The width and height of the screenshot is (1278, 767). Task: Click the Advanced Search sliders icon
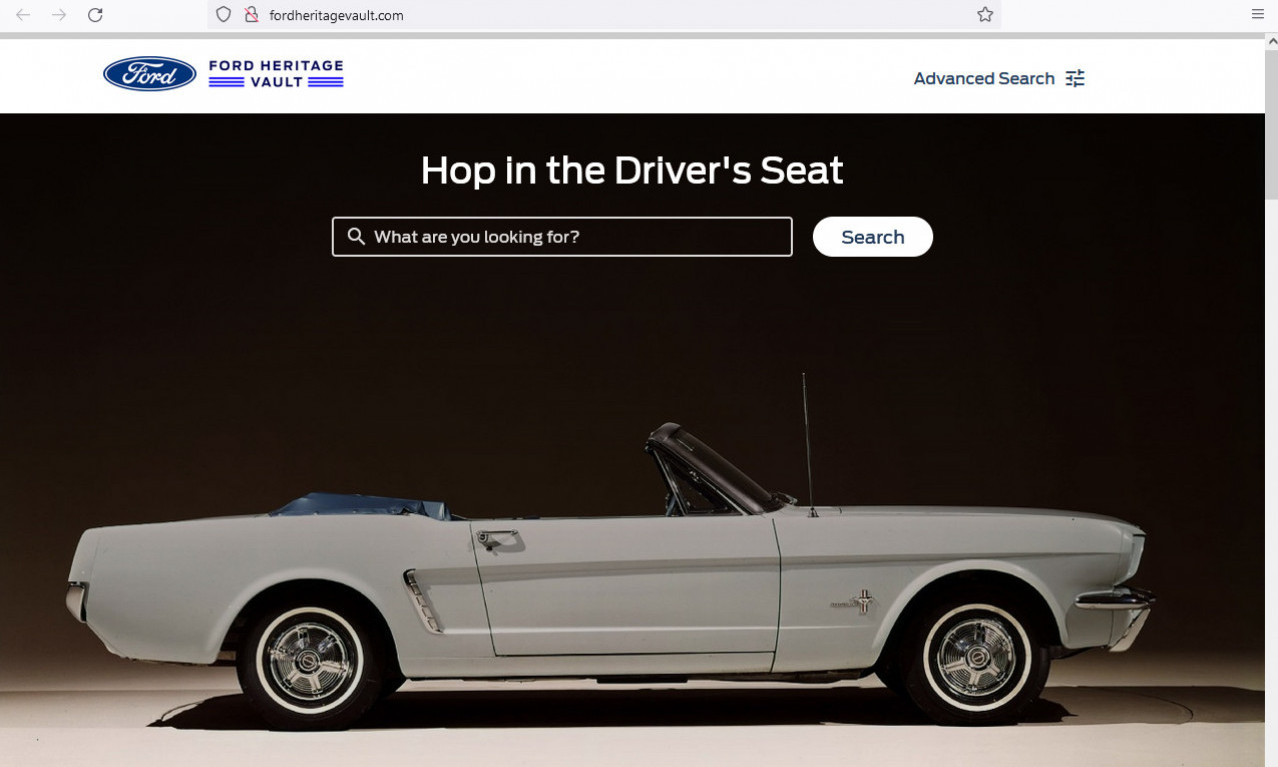[1075, 78]
